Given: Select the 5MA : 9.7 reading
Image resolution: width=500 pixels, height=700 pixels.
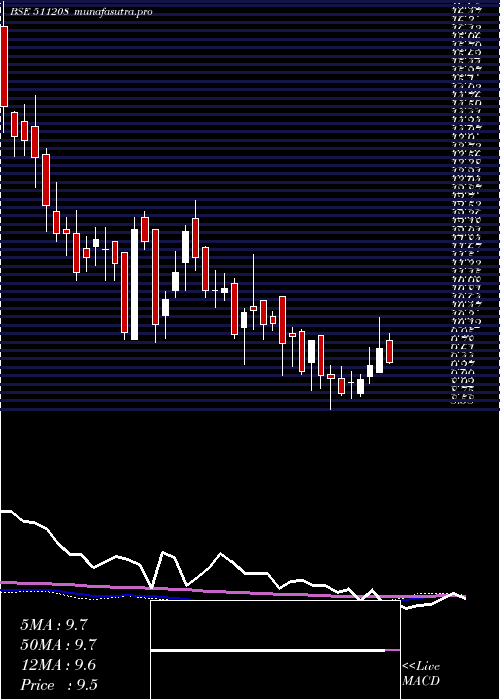Looking at the screenshot, I should (54, 625).
